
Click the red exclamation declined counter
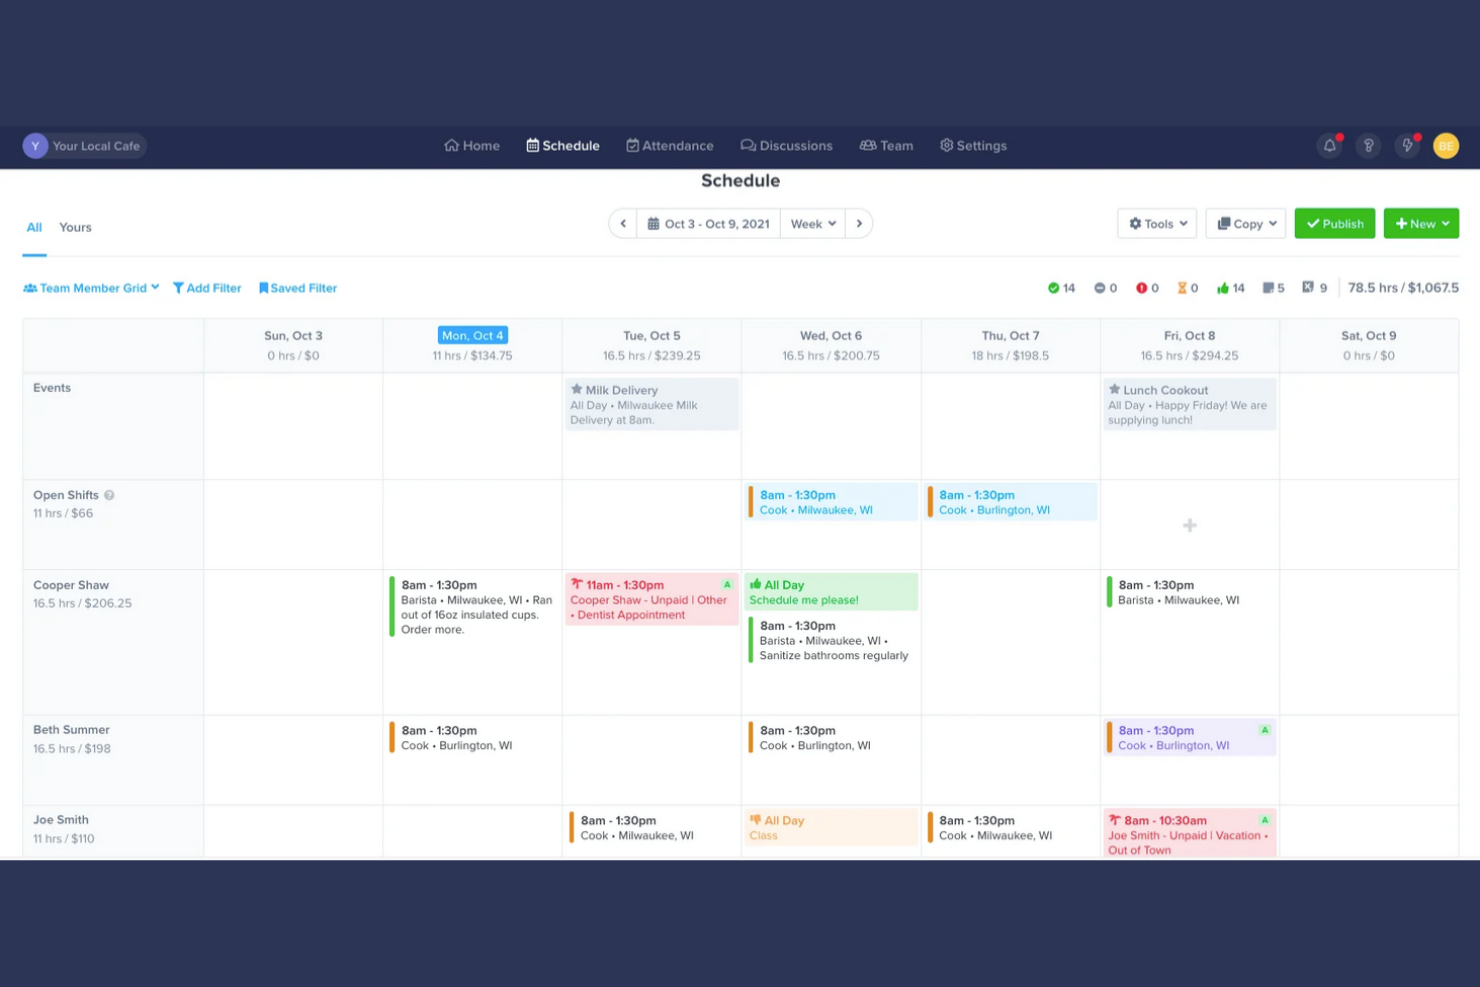(1145, 288)
